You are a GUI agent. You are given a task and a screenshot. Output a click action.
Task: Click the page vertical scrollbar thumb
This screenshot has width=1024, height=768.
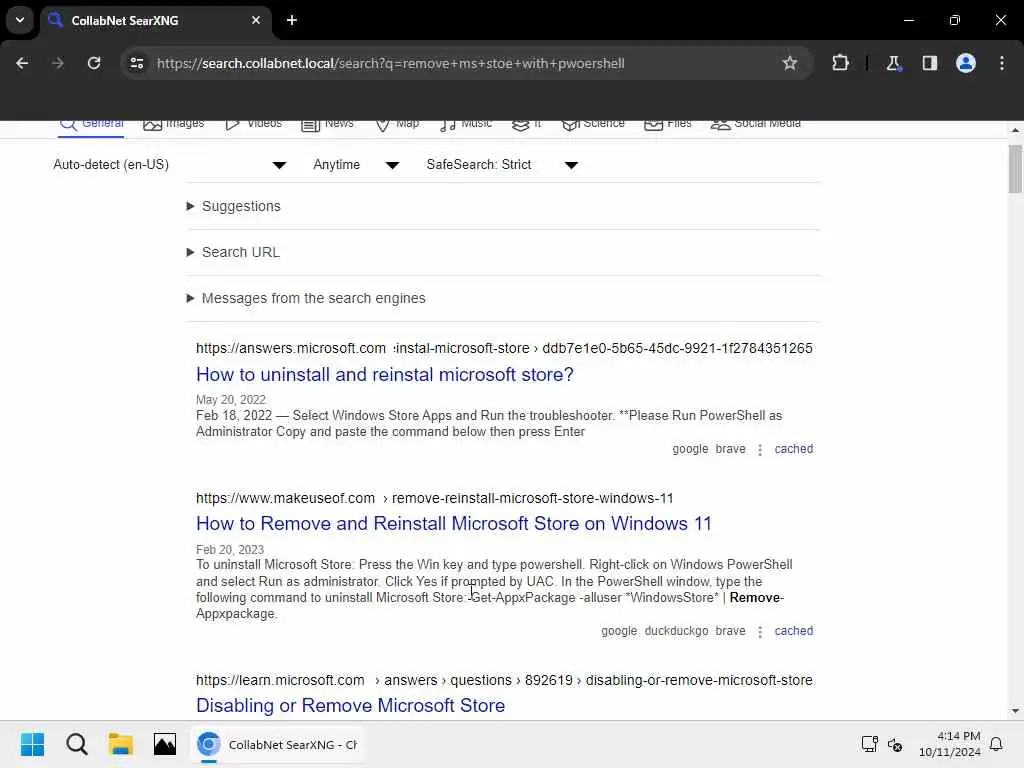point(1015,169)
